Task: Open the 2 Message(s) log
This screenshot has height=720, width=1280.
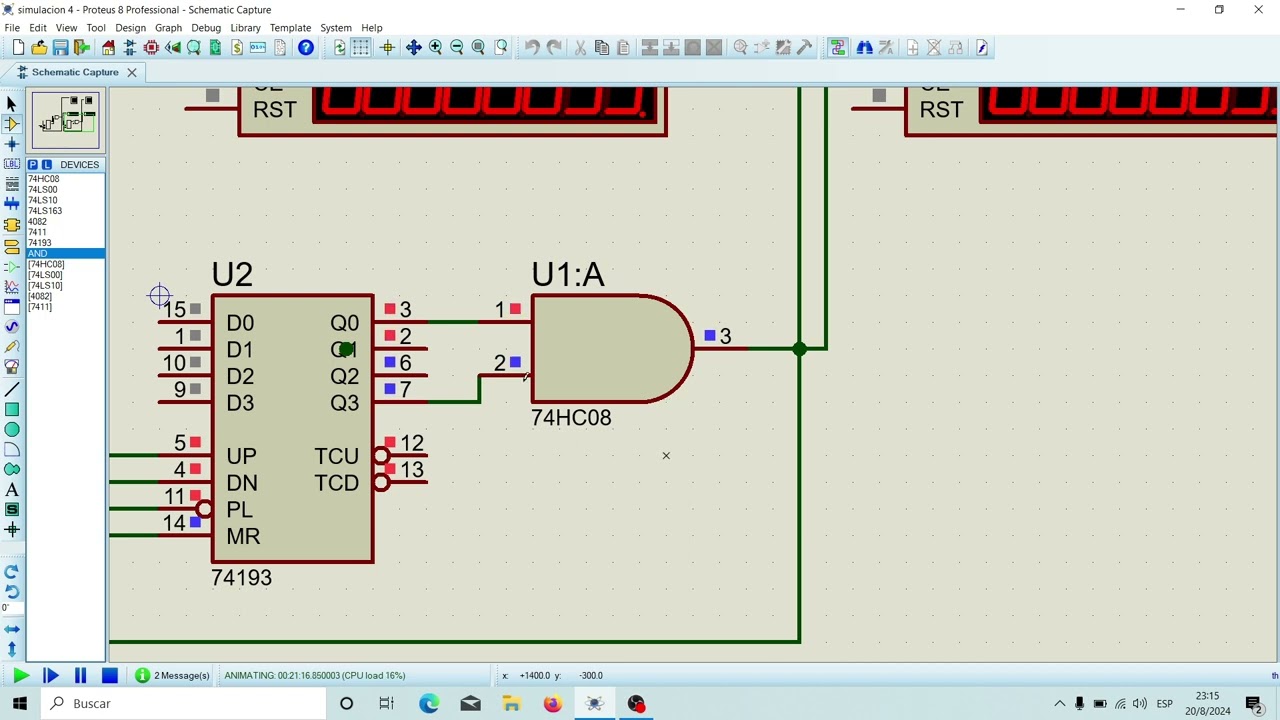Action: coord(172,676)
